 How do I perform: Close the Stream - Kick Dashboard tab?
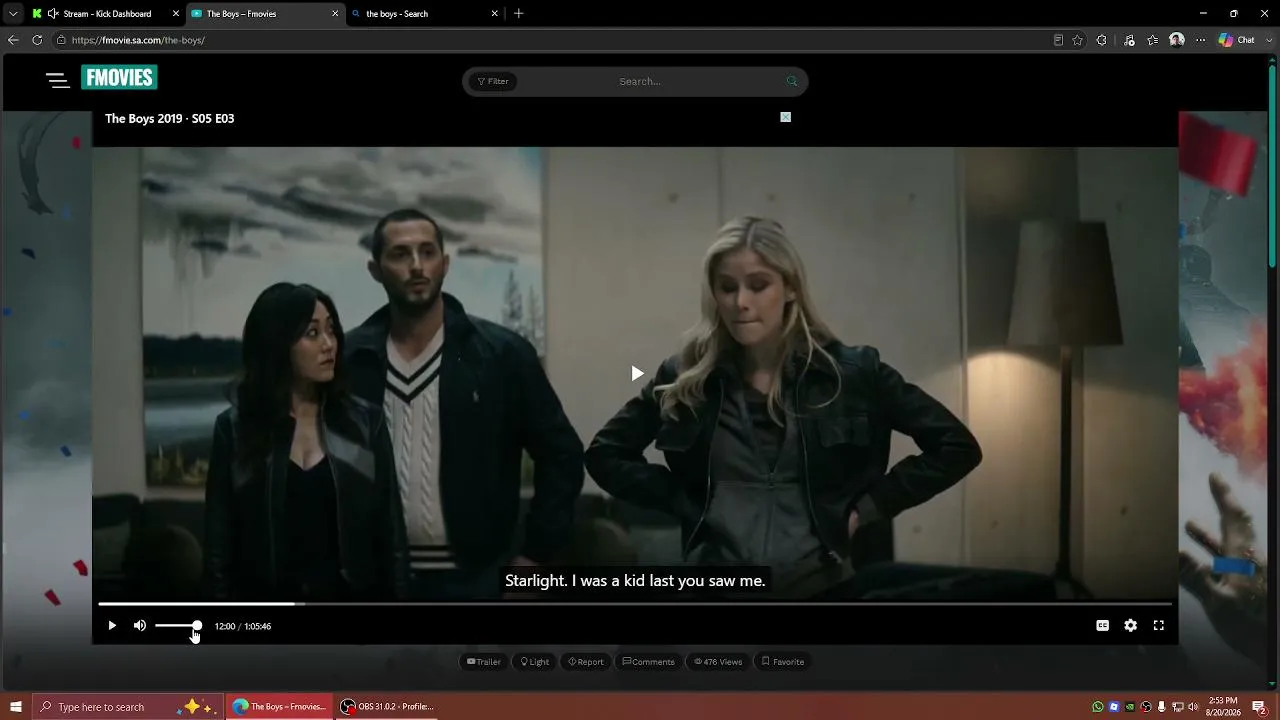(x=176, y=14)
